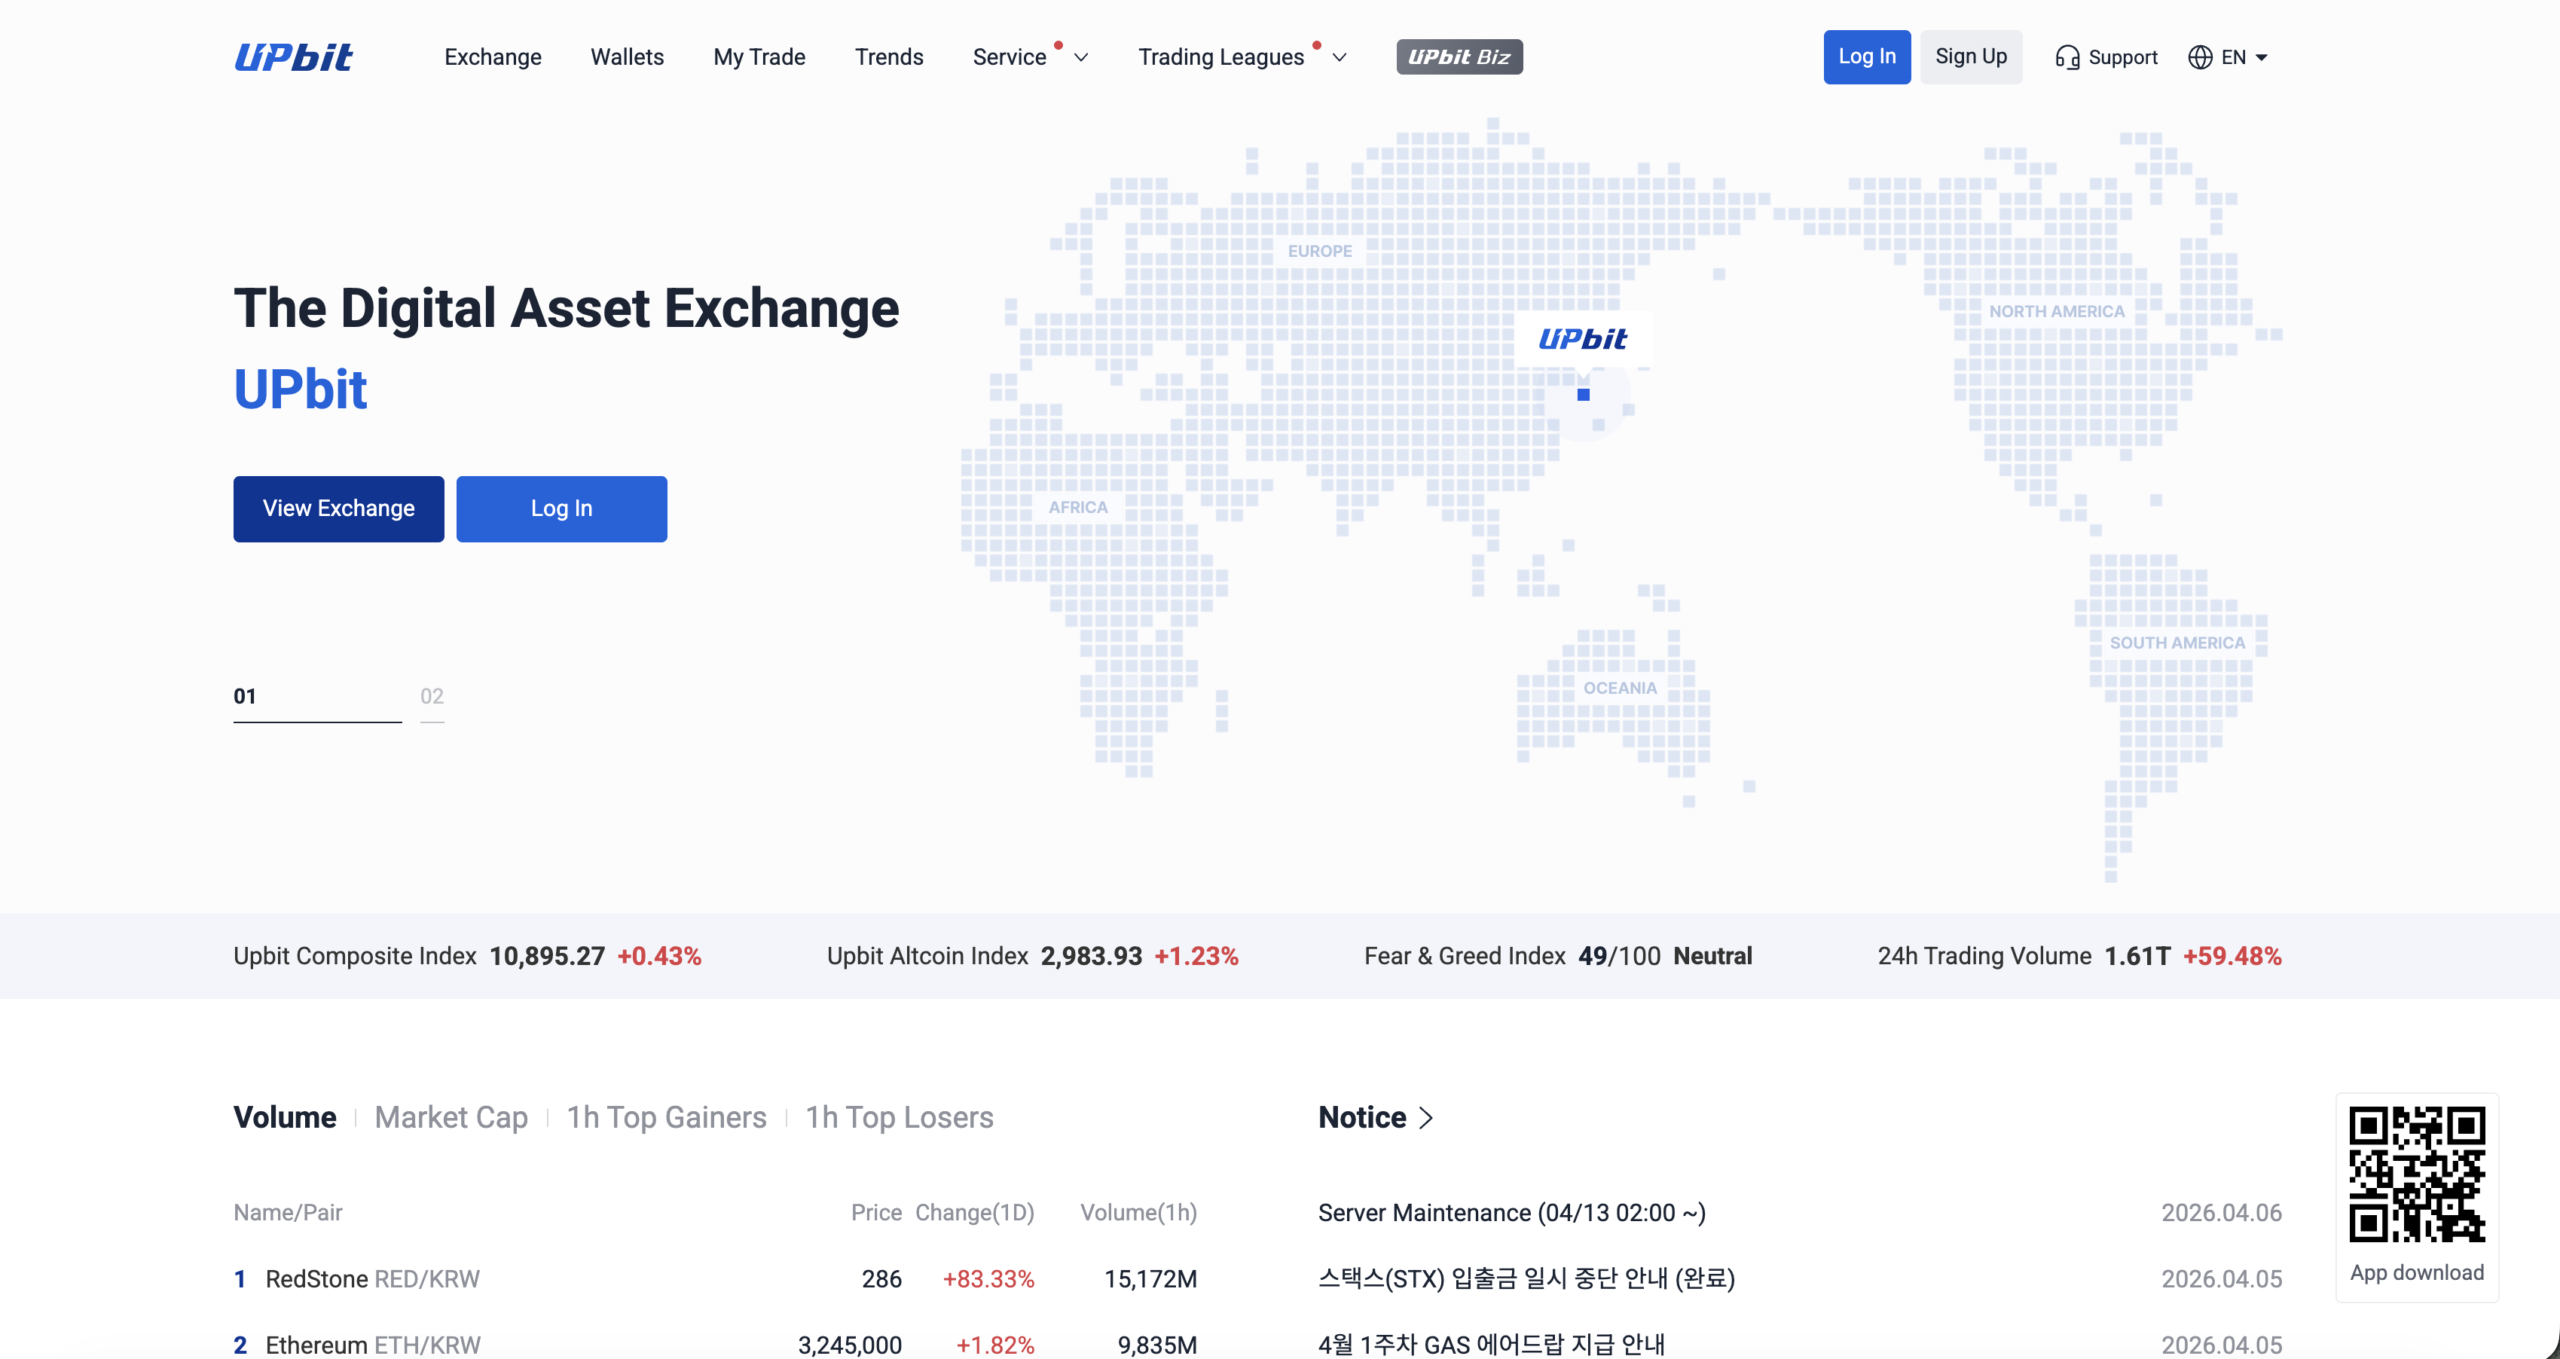Click the globe language icon
The width and height of the screenshot is (2560, 1359).
(2200, 57)
